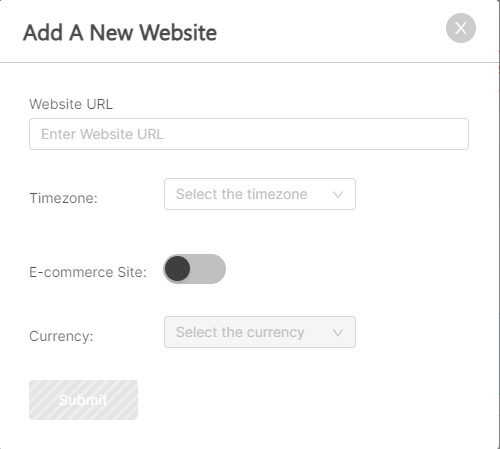This screenshot has width=500, height=449.
Task: Click the Enter Website URL placeholder text
Action: pos(102,134)
